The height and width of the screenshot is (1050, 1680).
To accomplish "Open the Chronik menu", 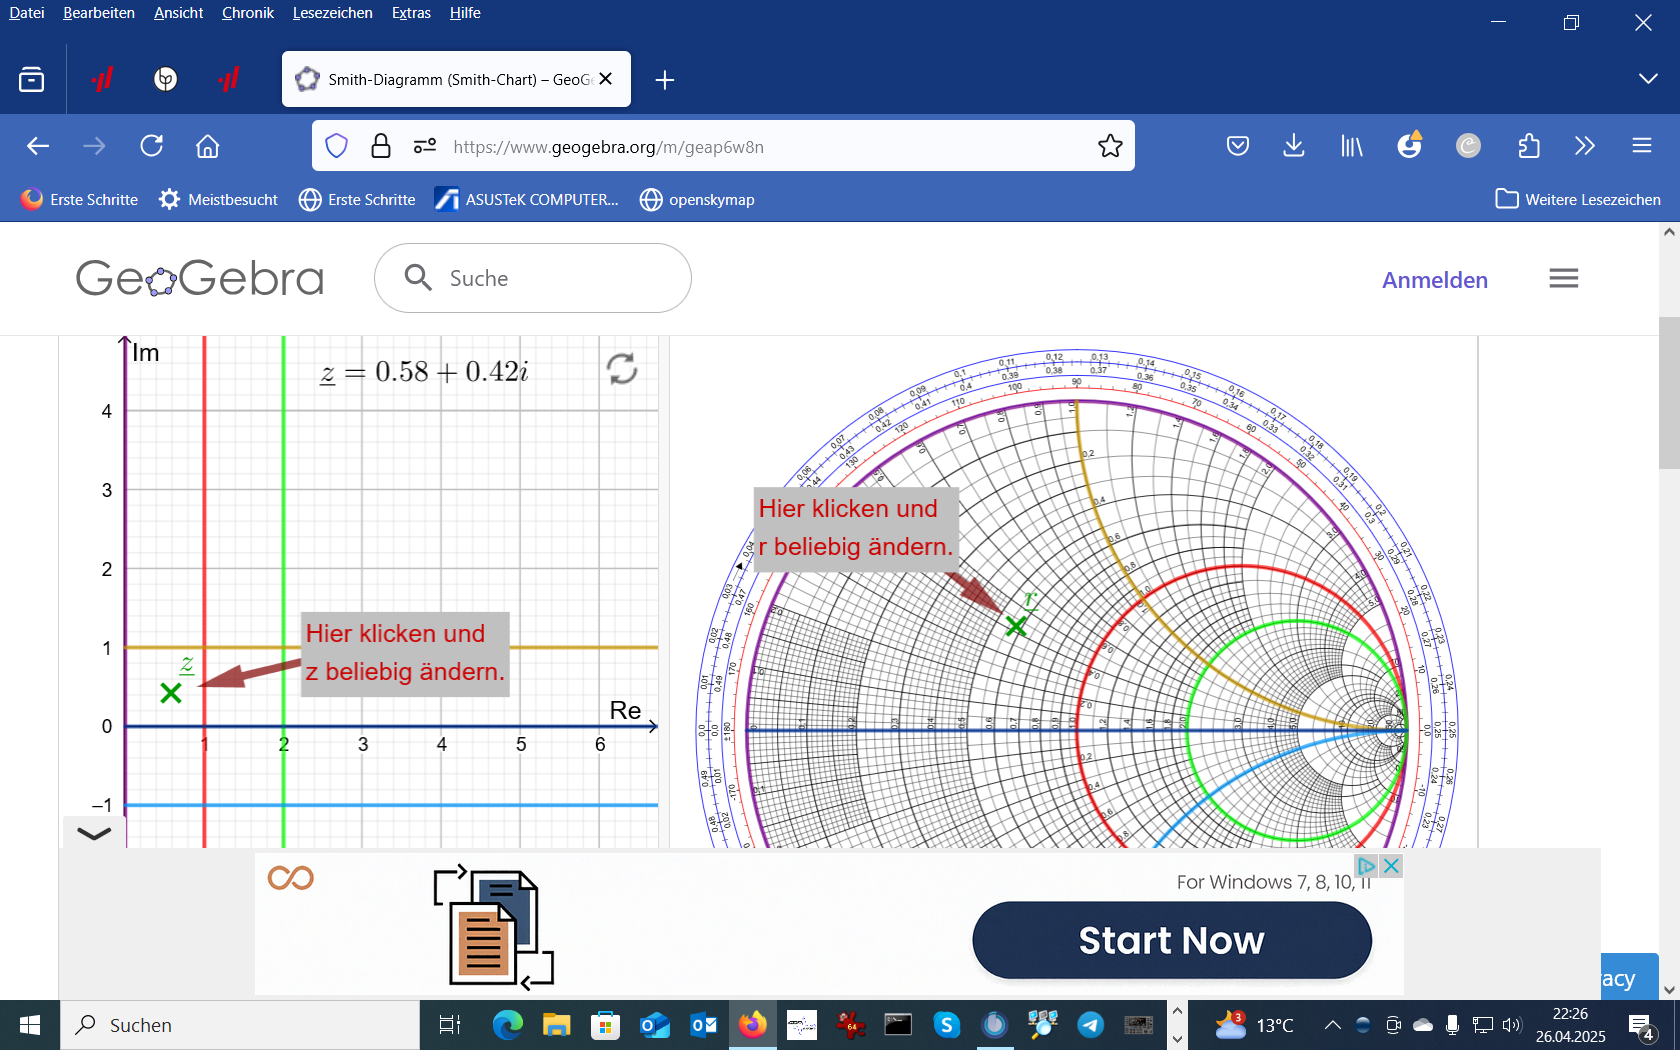I will tap(248, 13).
